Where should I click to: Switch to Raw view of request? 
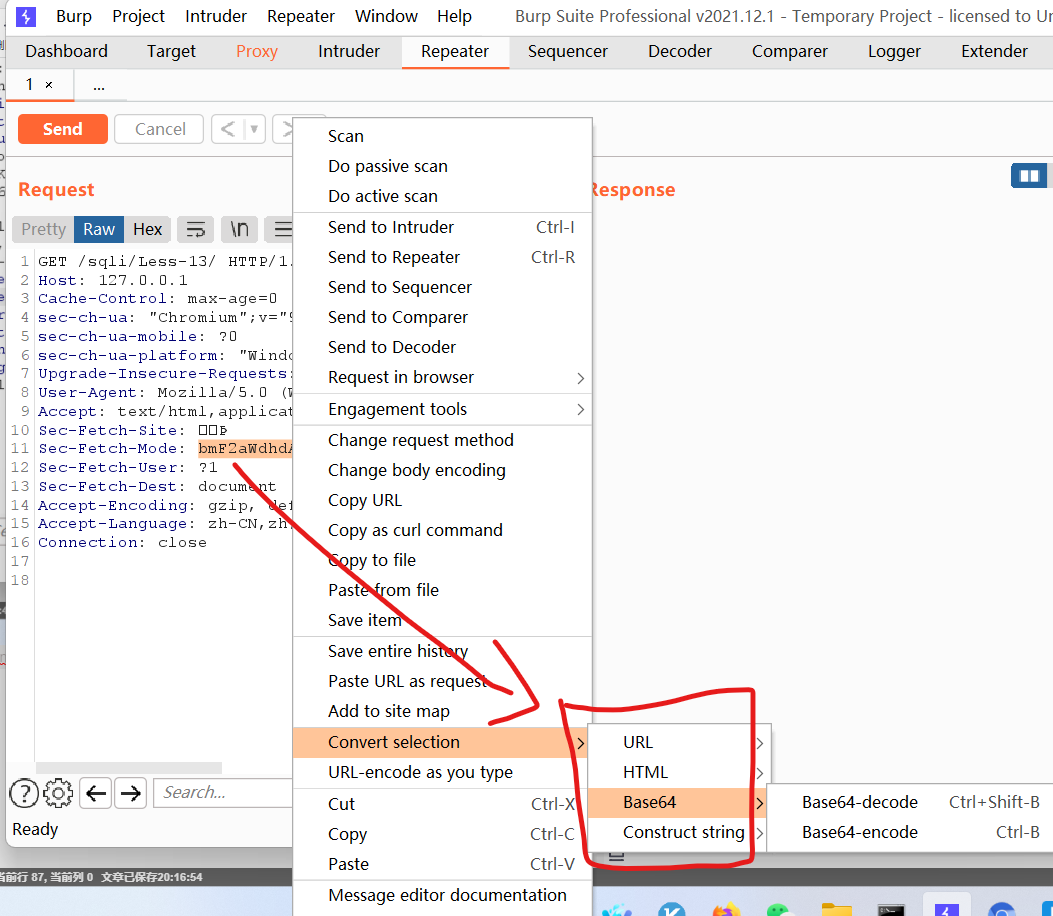coord(99,230)
